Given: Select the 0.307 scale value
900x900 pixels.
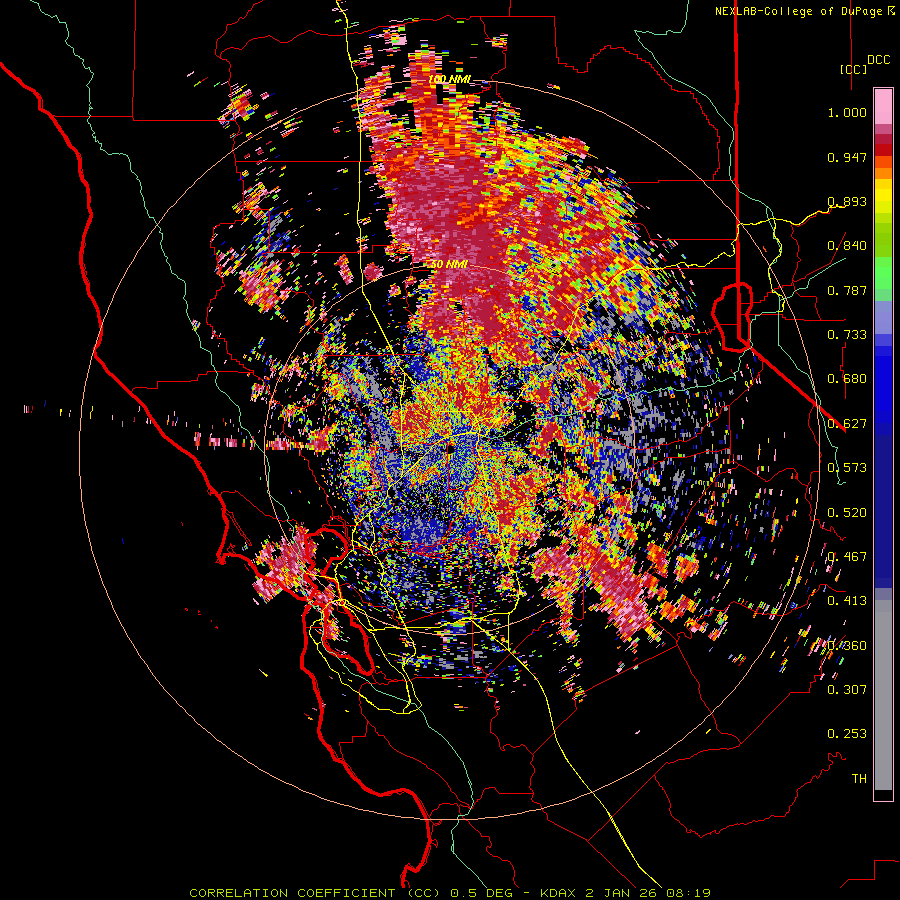Looking at the screenshot, I should tap(847, 690).
